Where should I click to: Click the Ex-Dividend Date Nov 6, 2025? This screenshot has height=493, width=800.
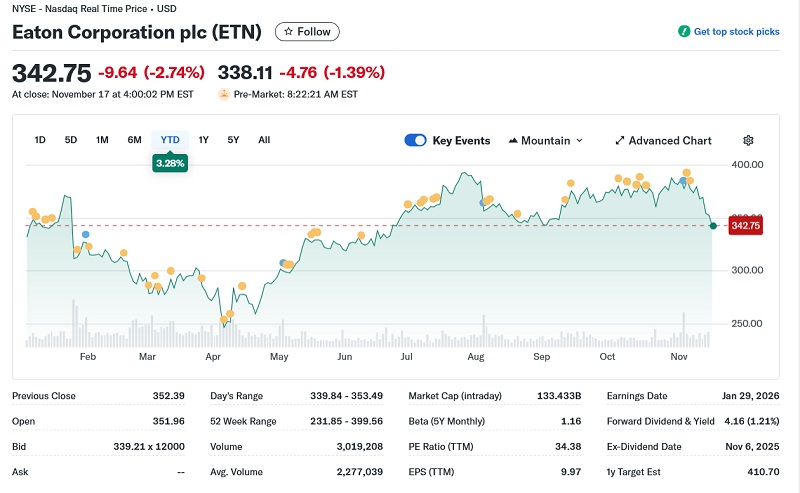click(x=752, y=447)
